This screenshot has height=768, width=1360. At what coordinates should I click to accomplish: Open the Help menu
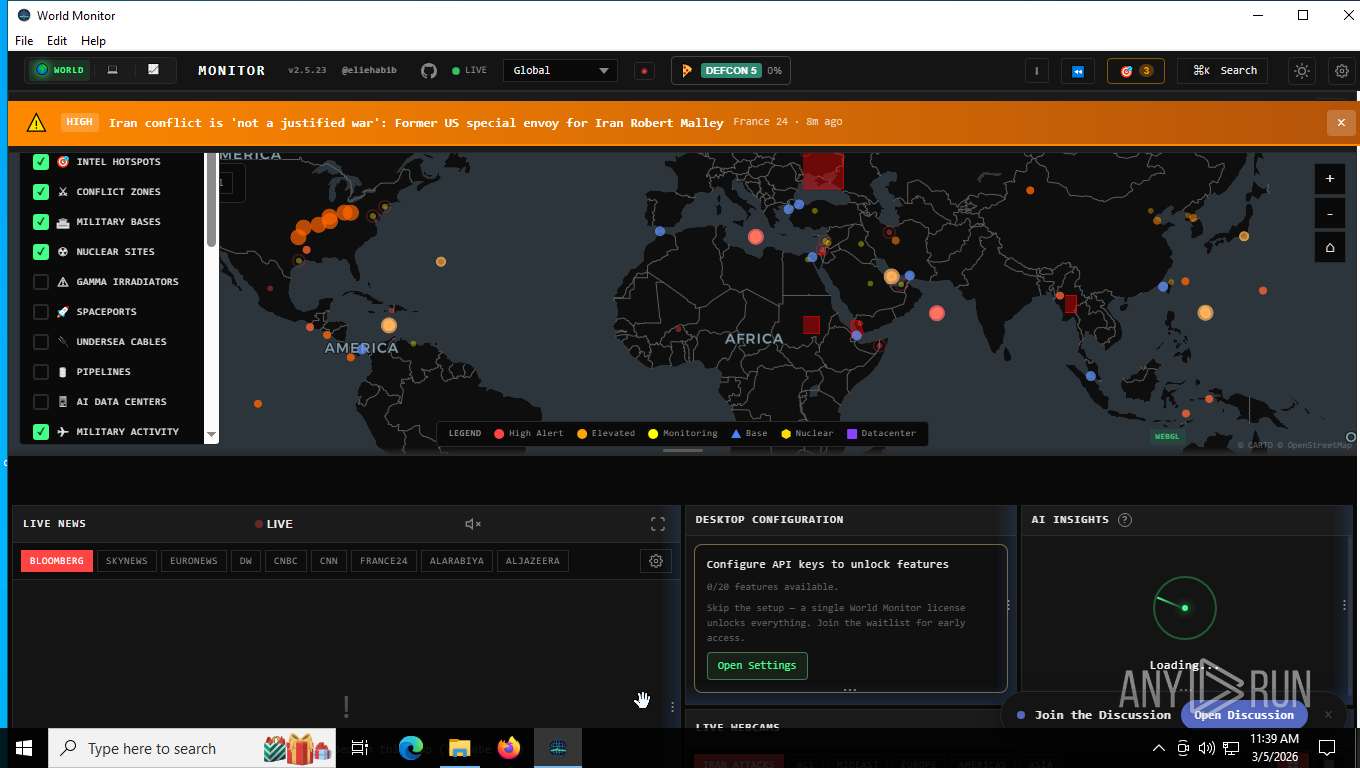pos(93,41)
